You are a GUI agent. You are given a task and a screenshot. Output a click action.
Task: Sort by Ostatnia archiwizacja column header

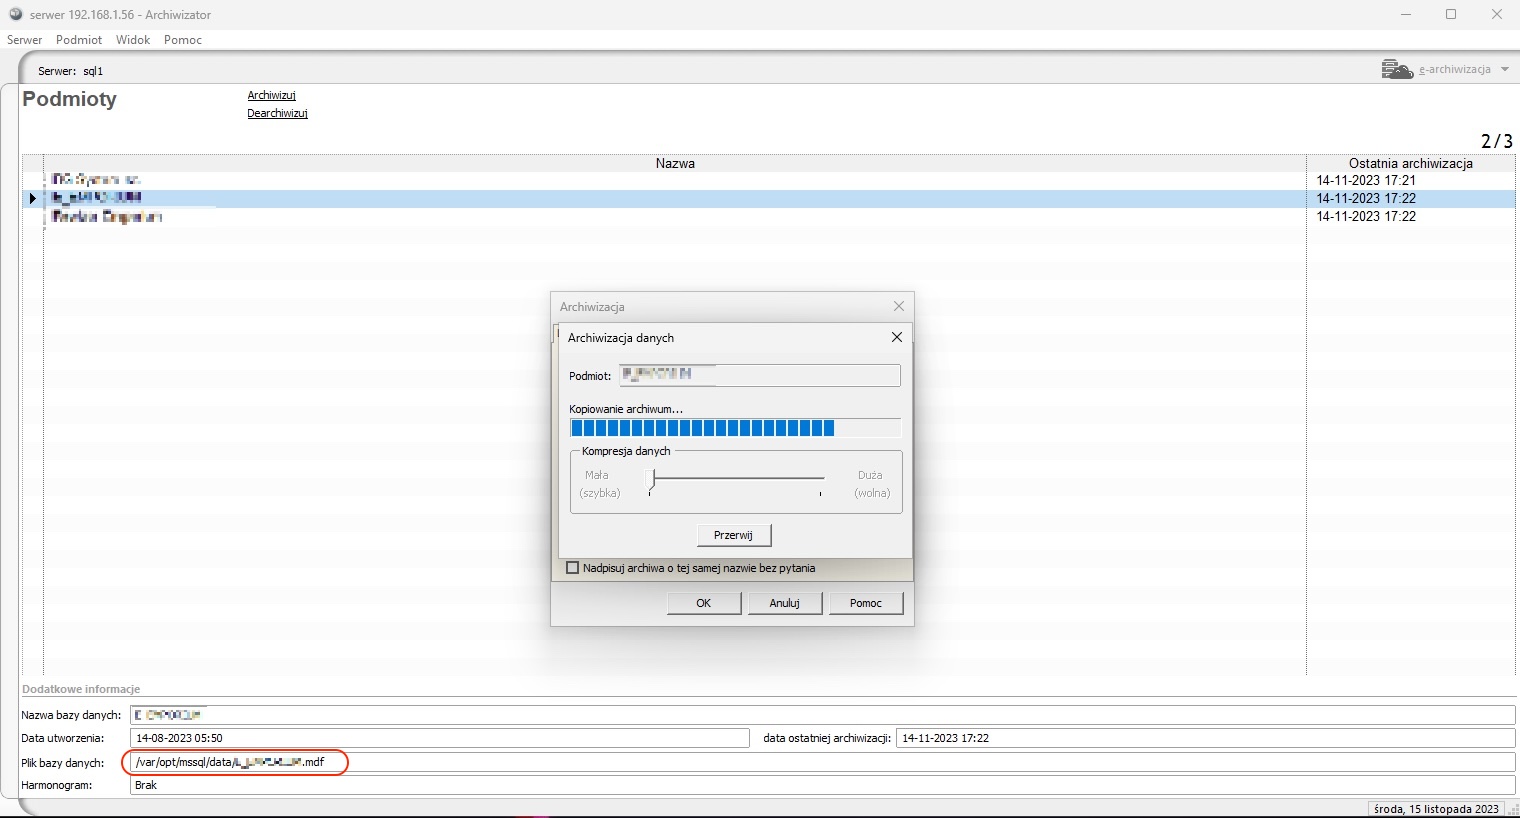pyautogui.click(x=1410, y=163)
